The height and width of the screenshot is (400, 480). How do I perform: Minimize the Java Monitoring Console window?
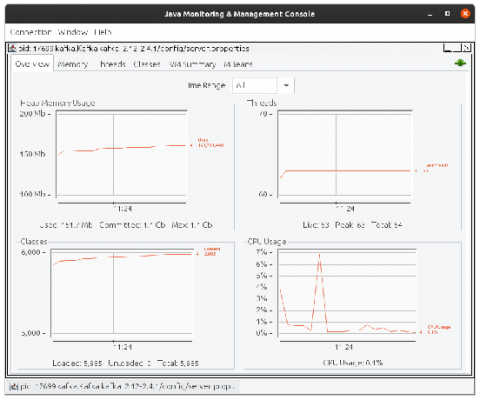tap(430, 14)
